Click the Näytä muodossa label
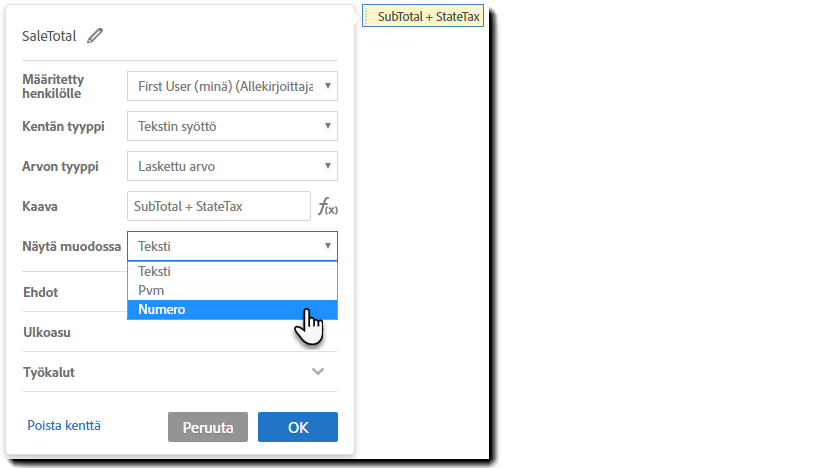Viewport: 830px width, 468px height. point(71,246)
